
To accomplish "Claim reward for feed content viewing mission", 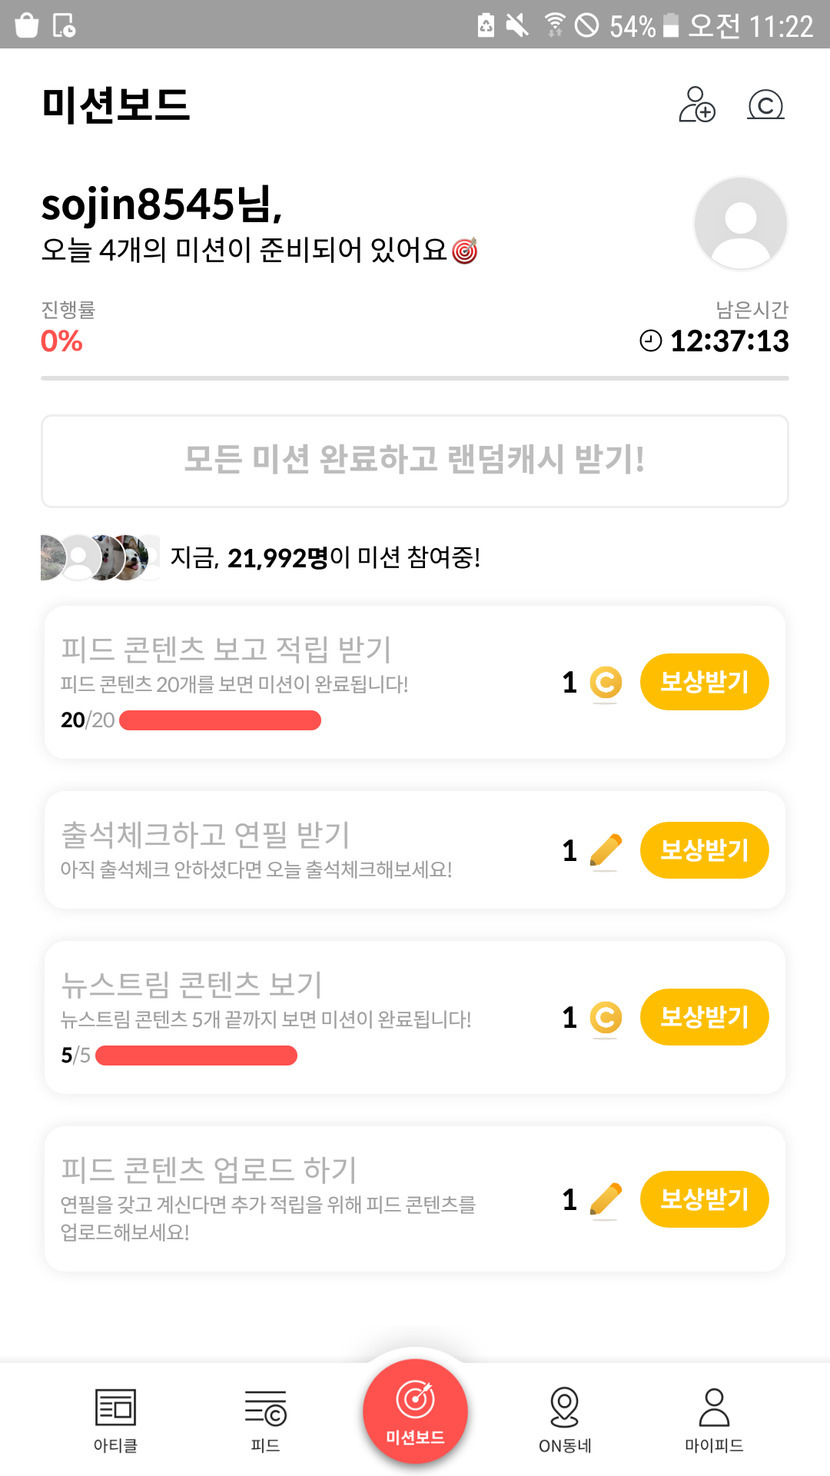I will point(704,682).
